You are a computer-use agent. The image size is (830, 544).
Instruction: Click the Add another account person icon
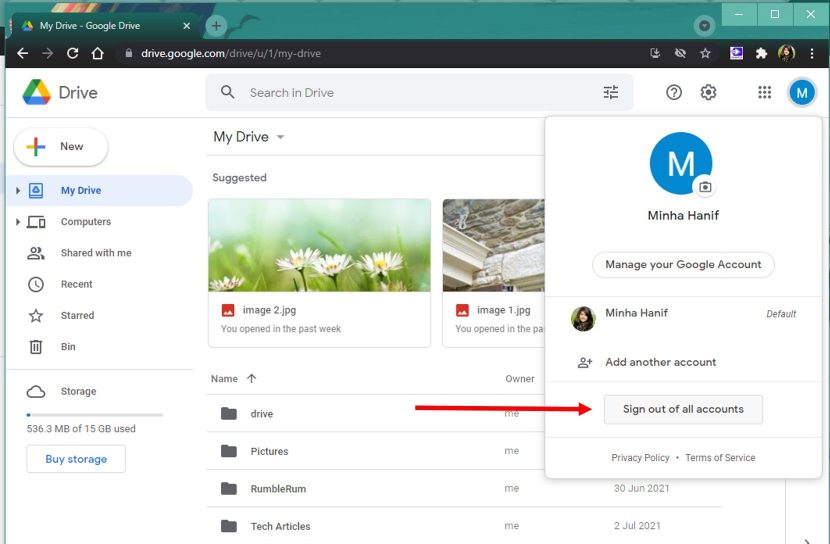584,362
